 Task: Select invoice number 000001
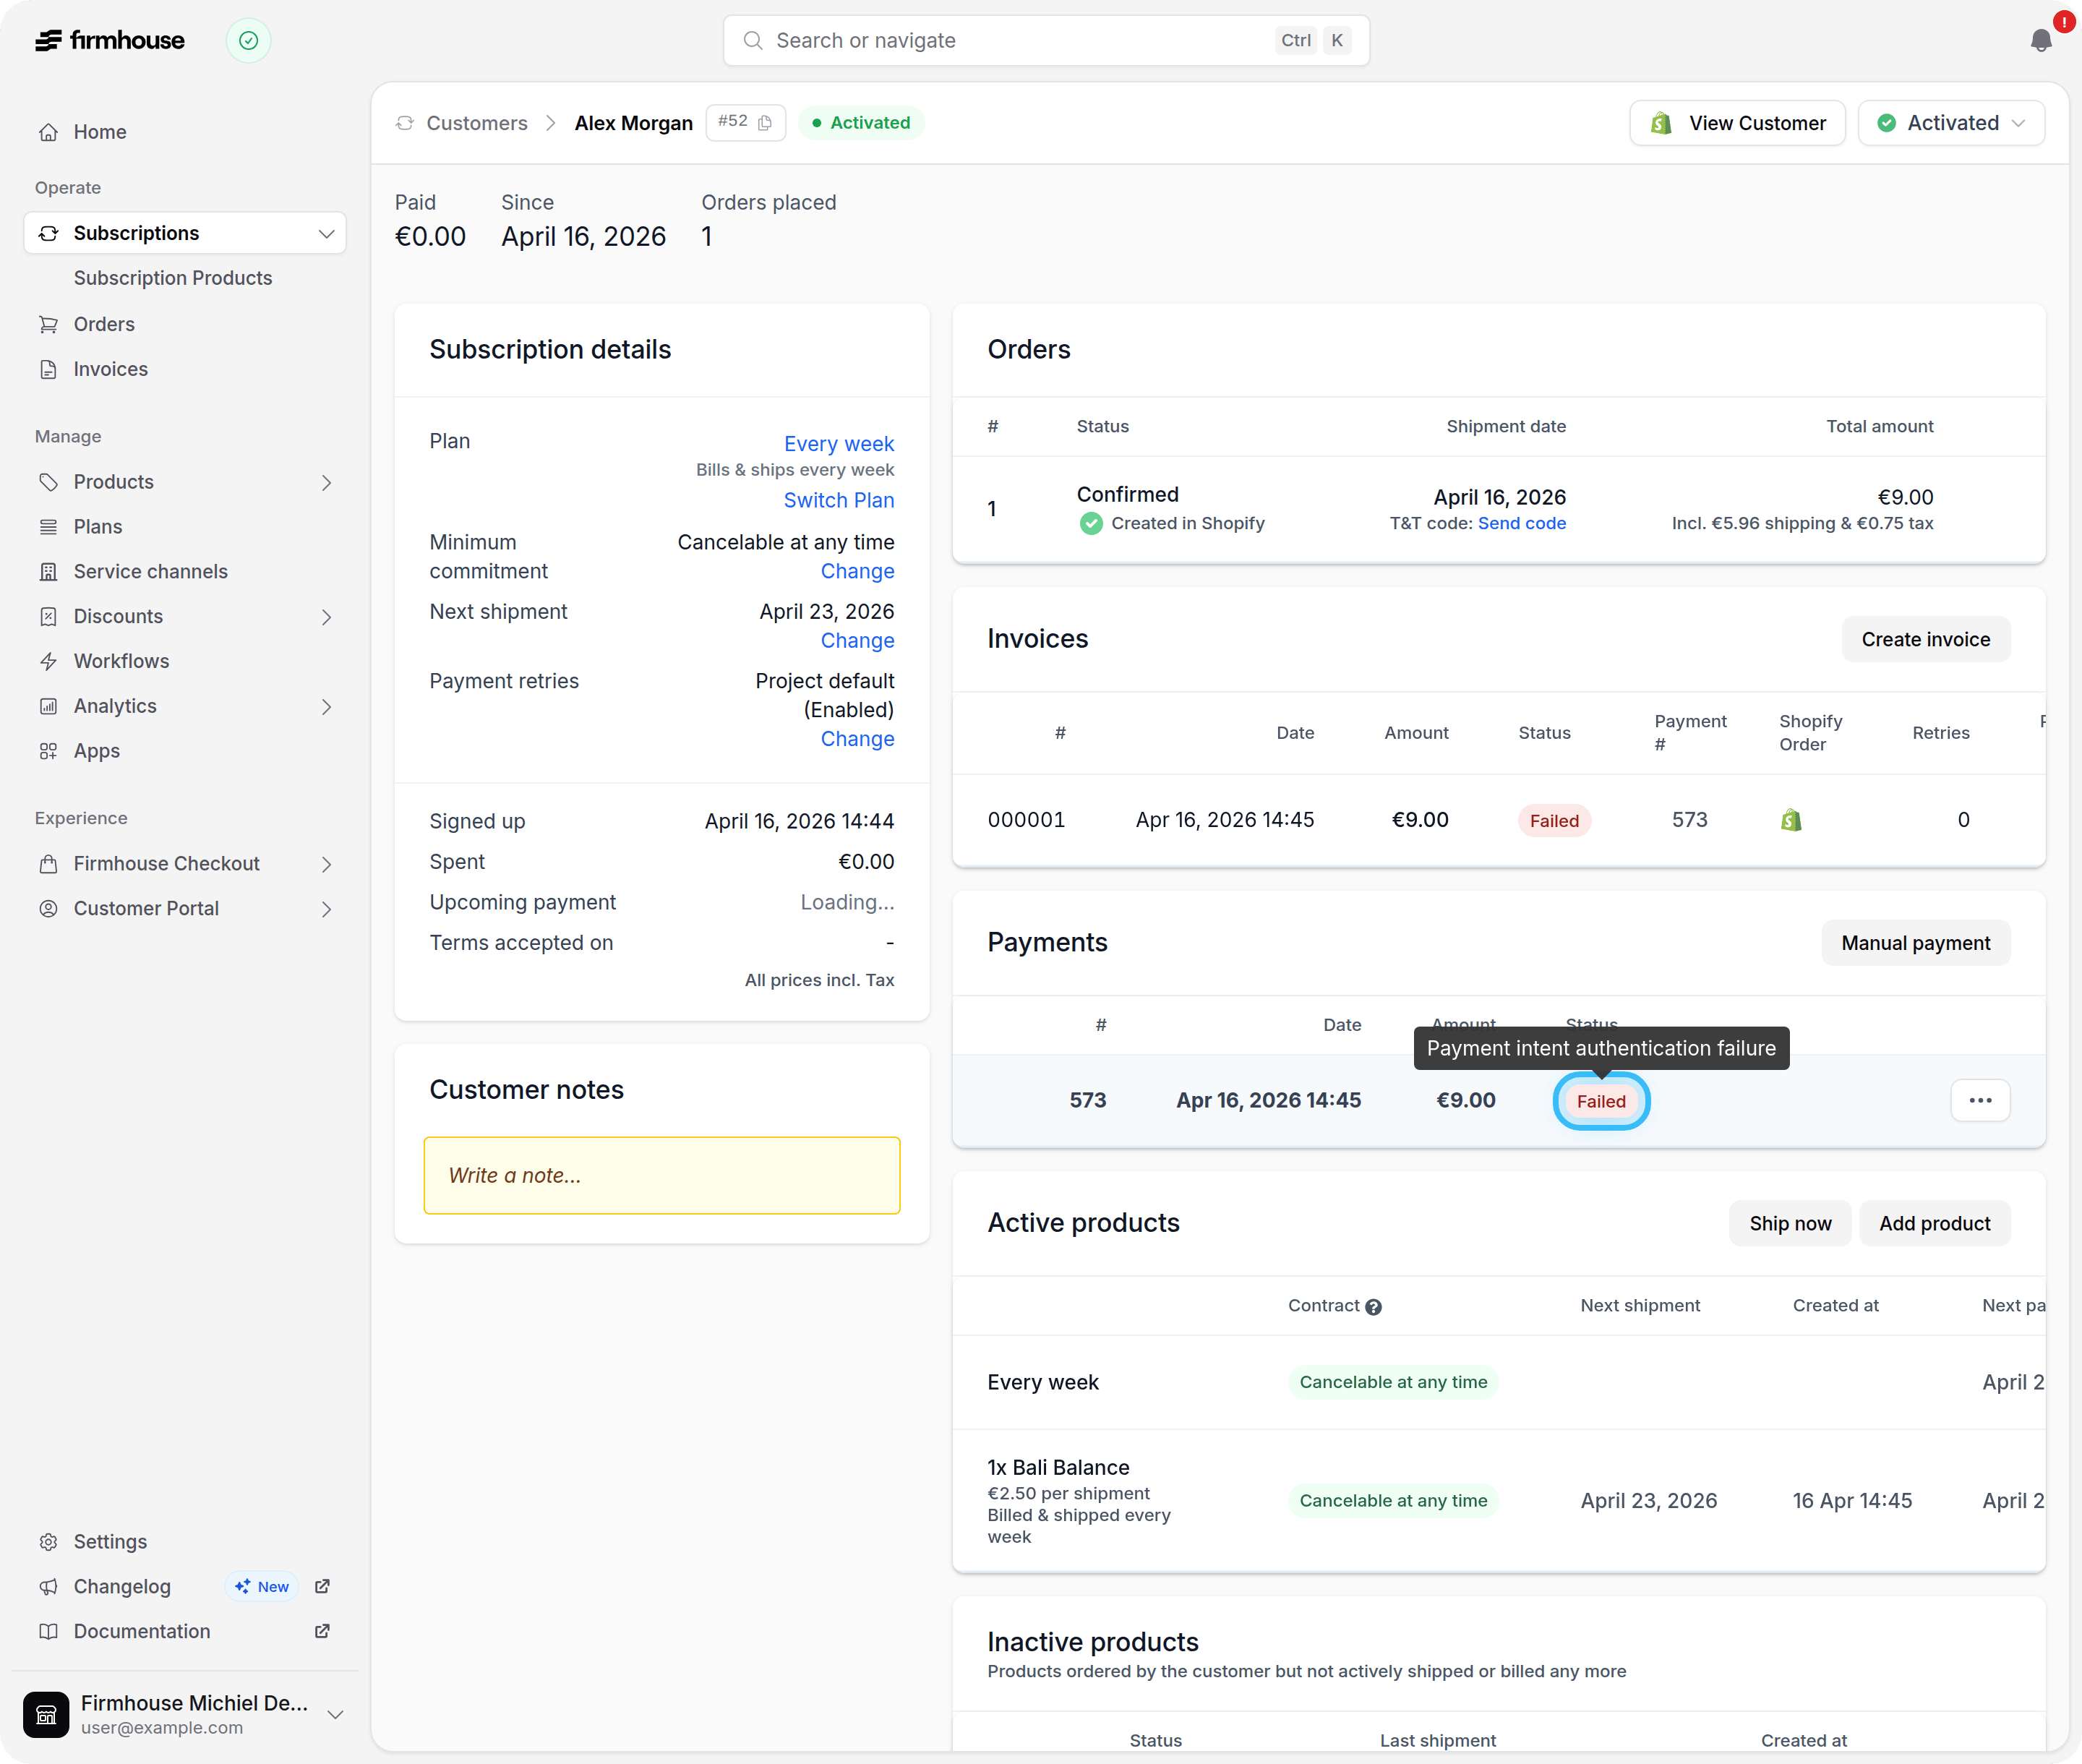[1026, 820]
